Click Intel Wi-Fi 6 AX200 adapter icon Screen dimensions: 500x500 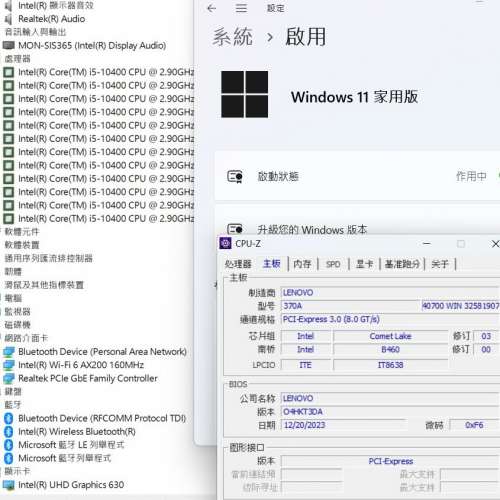pos(9,365)
